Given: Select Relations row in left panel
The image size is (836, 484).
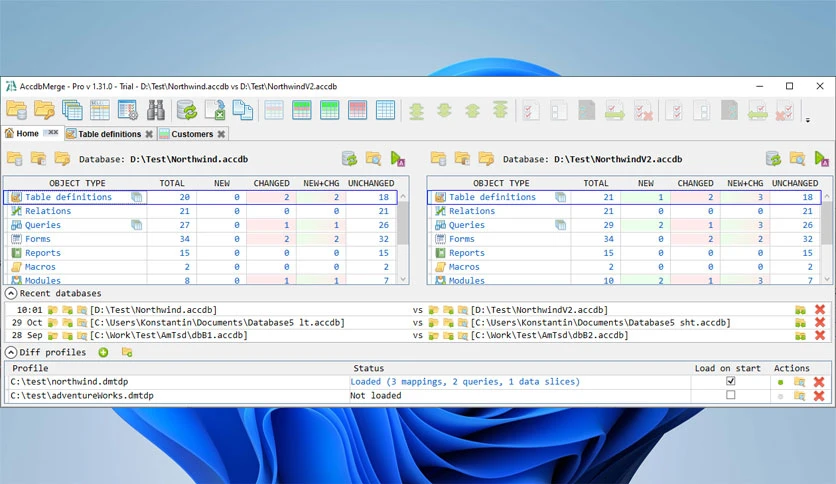Looking at the screenshot, I should [200, 211].
